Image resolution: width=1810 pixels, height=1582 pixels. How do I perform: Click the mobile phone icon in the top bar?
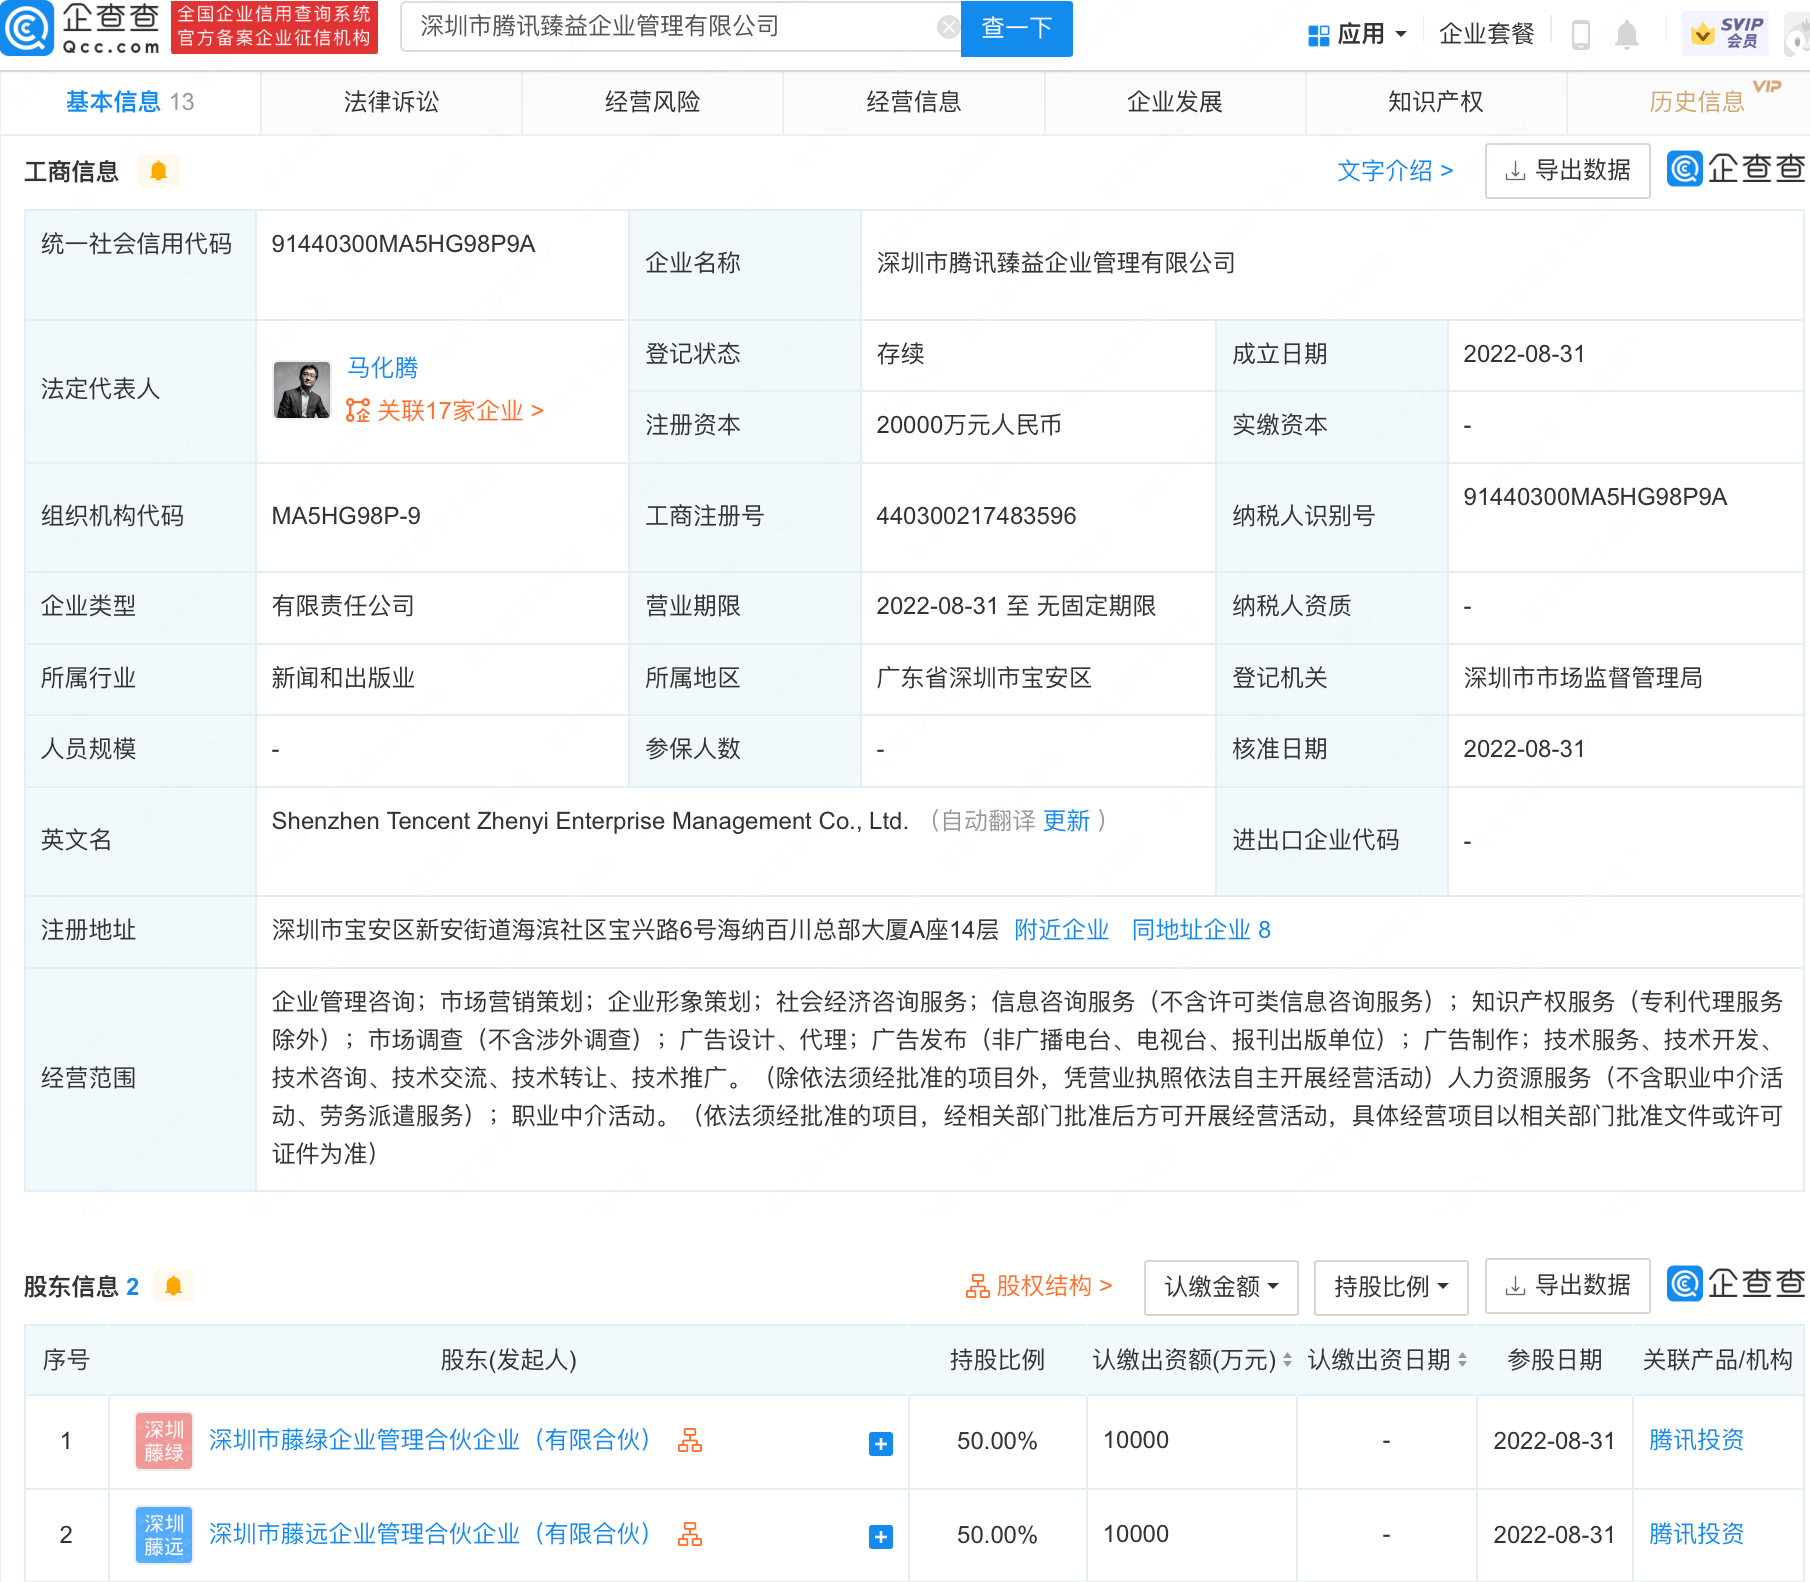point(1582,33)
